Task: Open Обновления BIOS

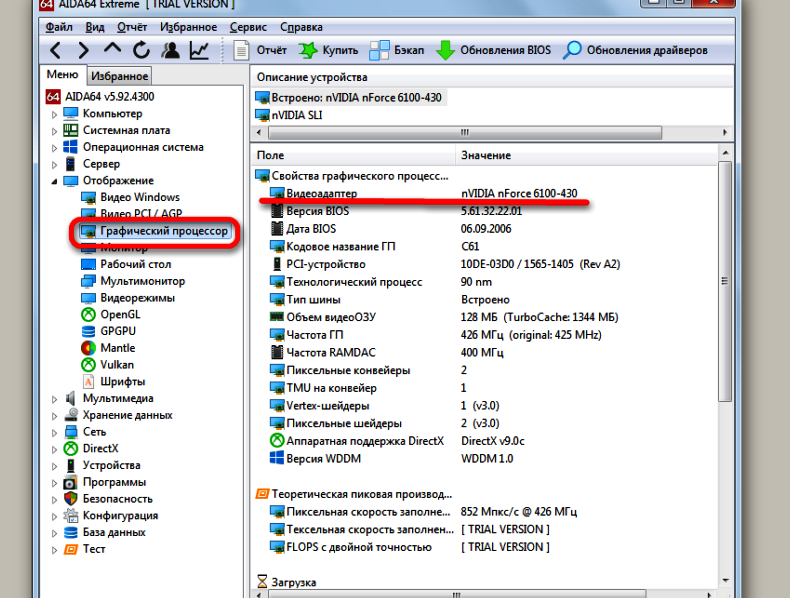Action: click(493, 50)
